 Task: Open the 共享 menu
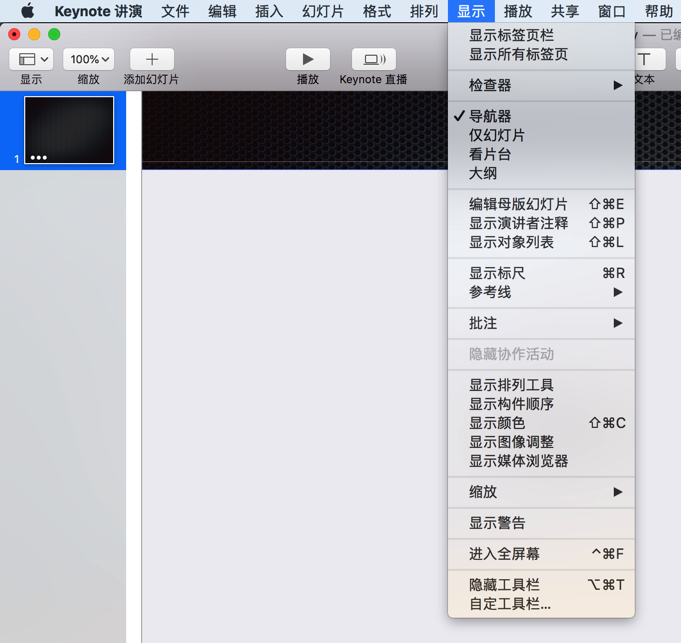point(565,11)
